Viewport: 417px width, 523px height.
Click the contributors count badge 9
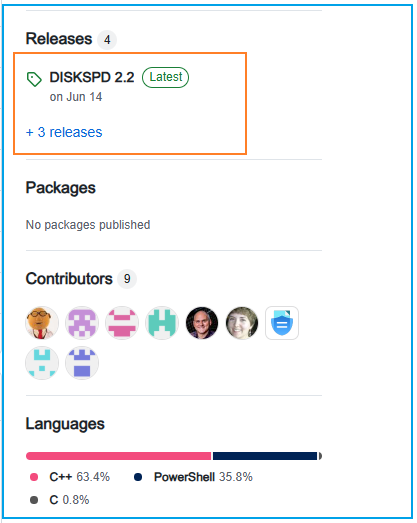(x=127, y=279)
